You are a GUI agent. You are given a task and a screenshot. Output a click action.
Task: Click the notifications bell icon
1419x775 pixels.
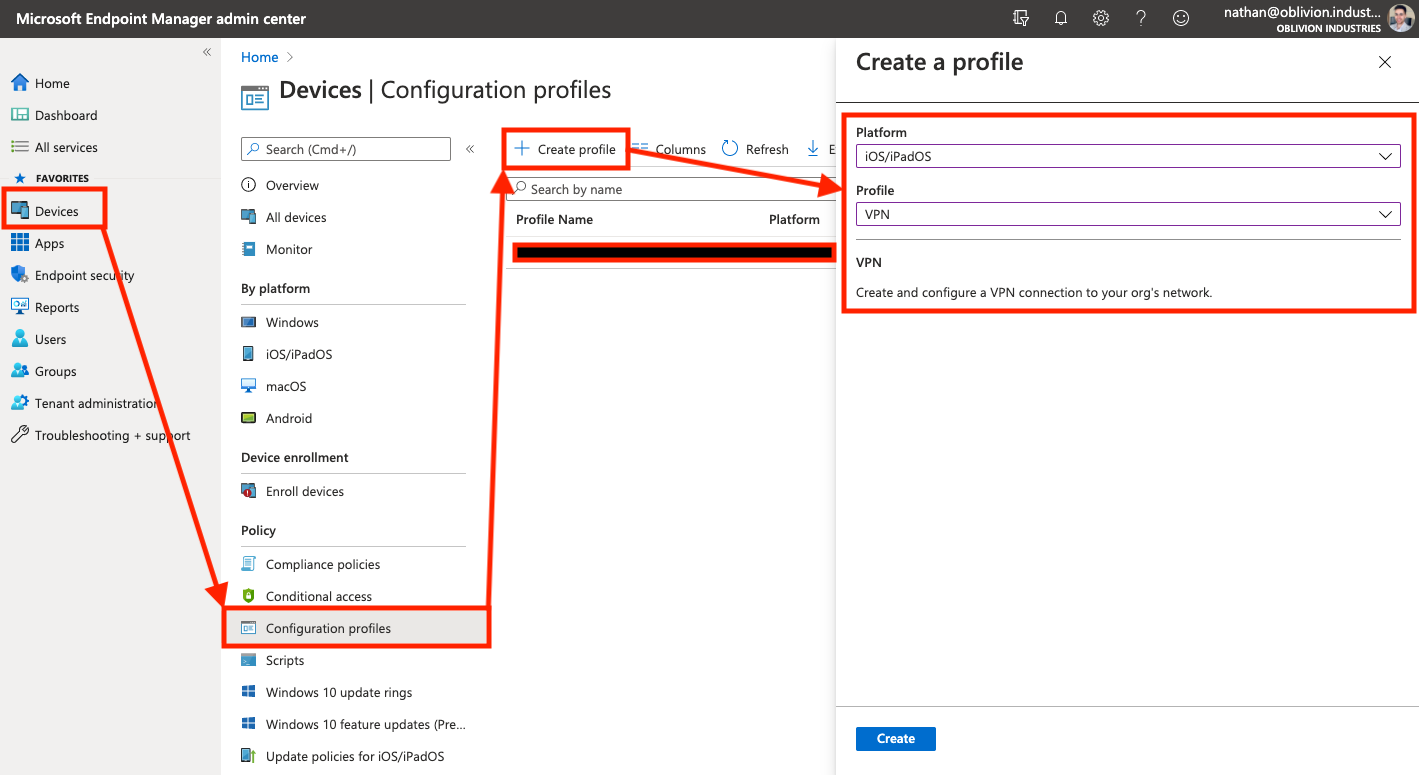pyautogui.click(x=1061, y=18)
